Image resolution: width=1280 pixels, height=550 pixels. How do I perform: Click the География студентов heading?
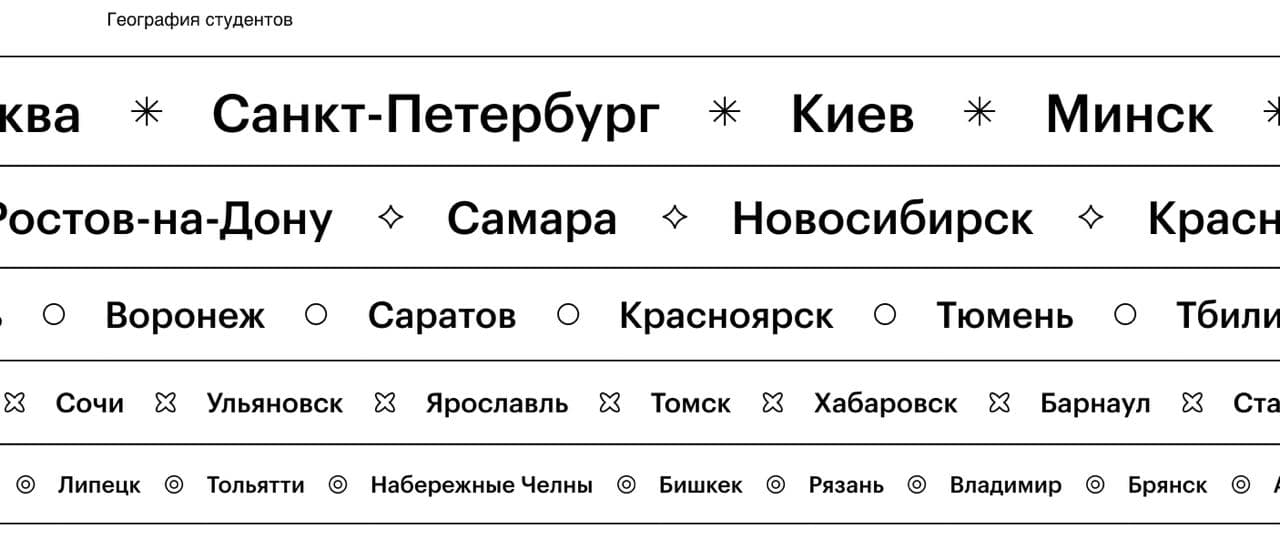pyautogui.click(x=200, y=20)
